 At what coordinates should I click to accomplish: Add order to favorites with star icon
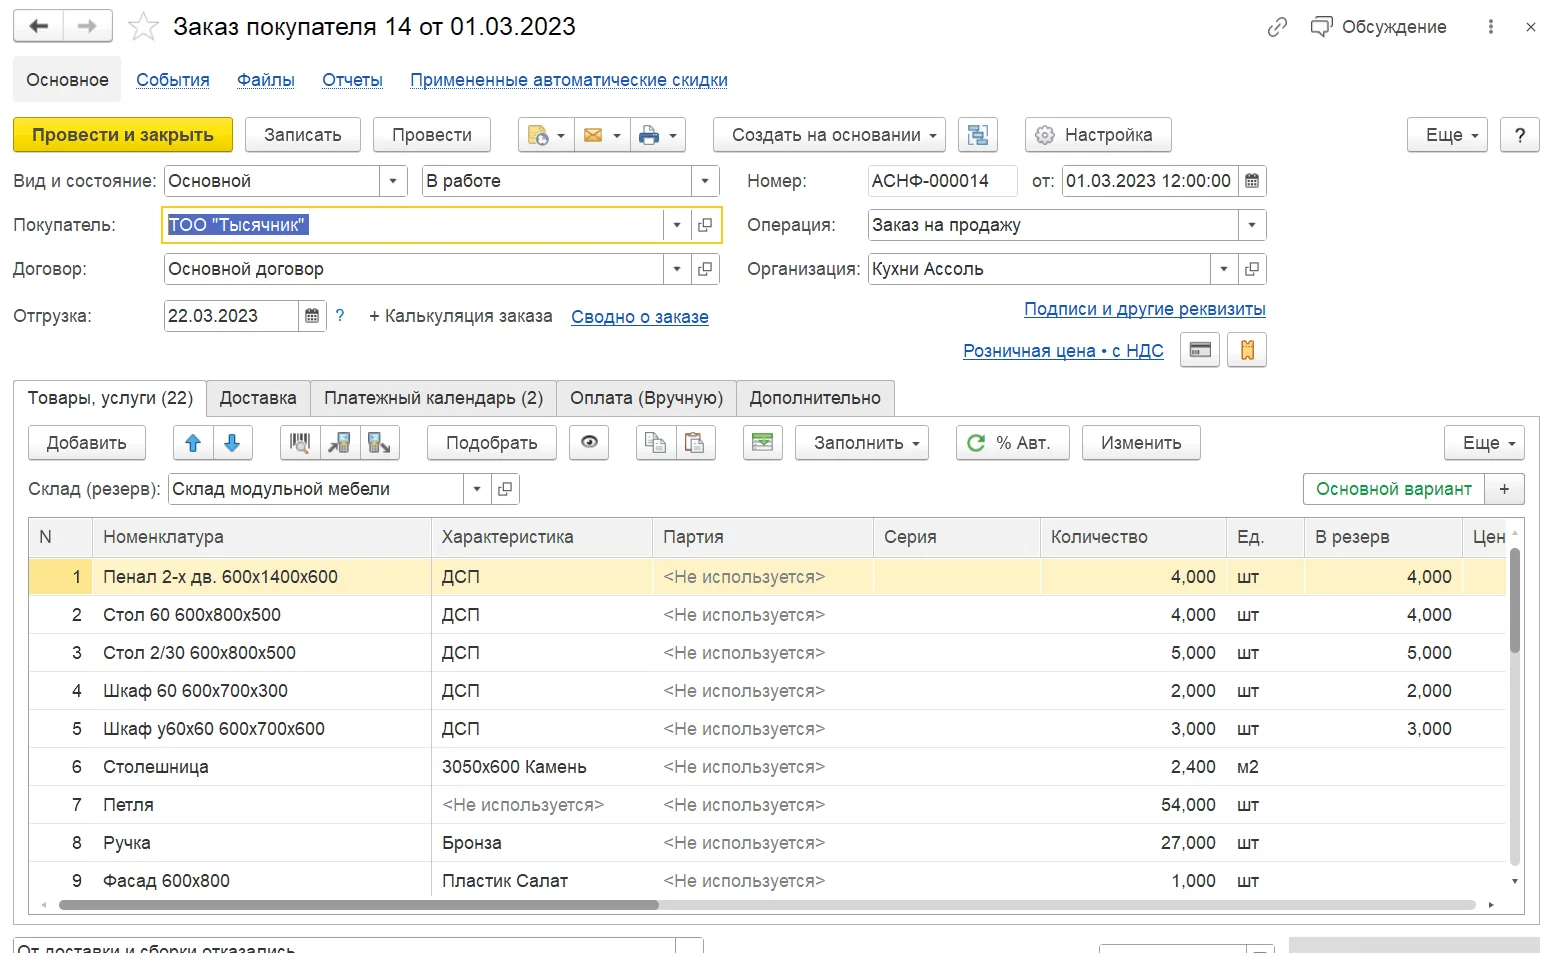[x=143, y=27]
